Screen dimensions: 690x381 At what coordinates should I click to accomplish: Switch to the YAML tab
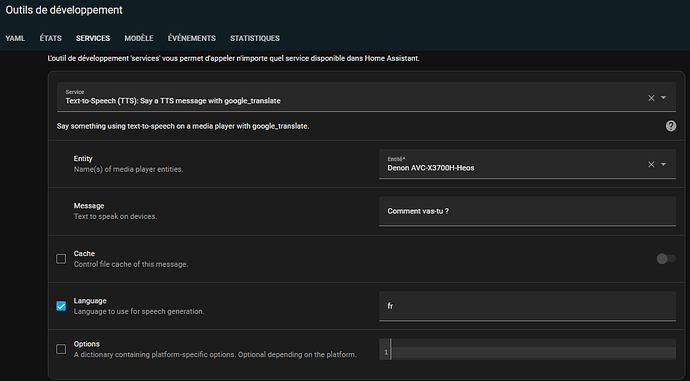tap(15, 38)
